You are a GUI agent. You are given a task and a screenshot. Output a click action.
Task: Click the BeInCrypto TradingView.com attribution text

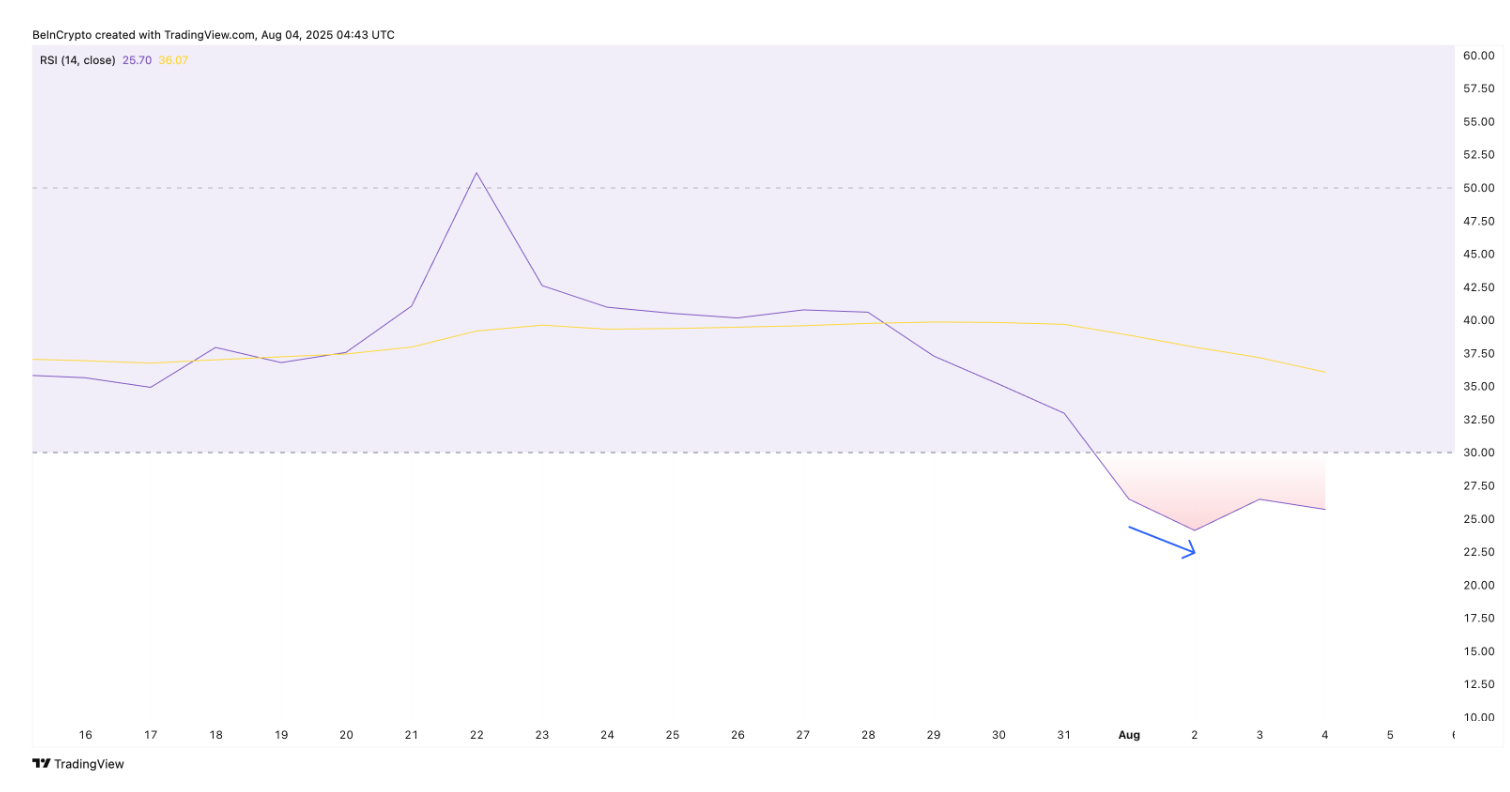(213, 35)
